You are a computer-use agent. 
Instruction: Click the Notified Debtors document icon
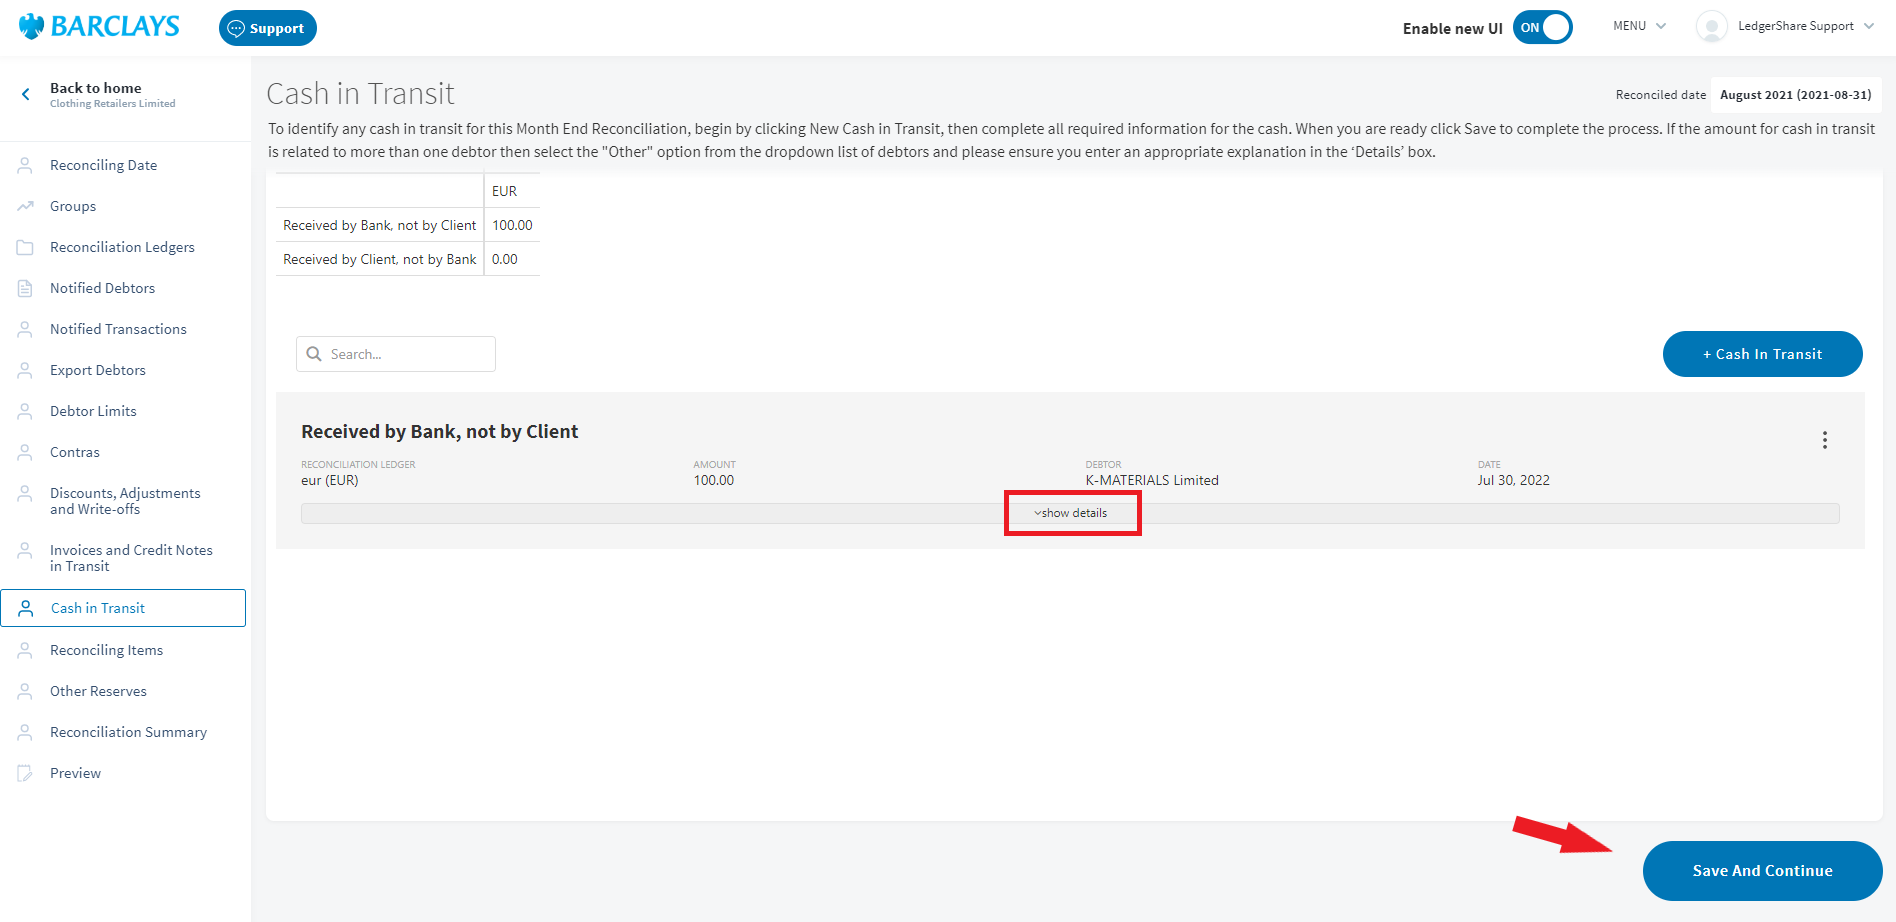click(25, 288)
